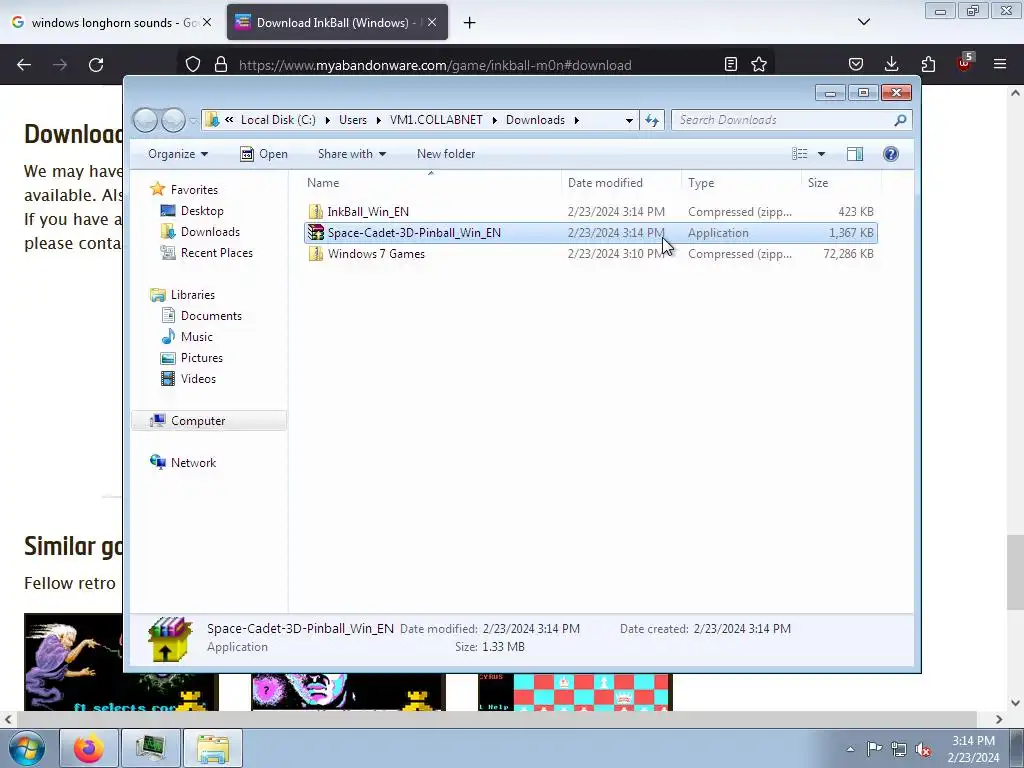Click Favorites in the navigation pane
Screen dimensions: 1024x768
pyautogui.click(x=194, y=190)
